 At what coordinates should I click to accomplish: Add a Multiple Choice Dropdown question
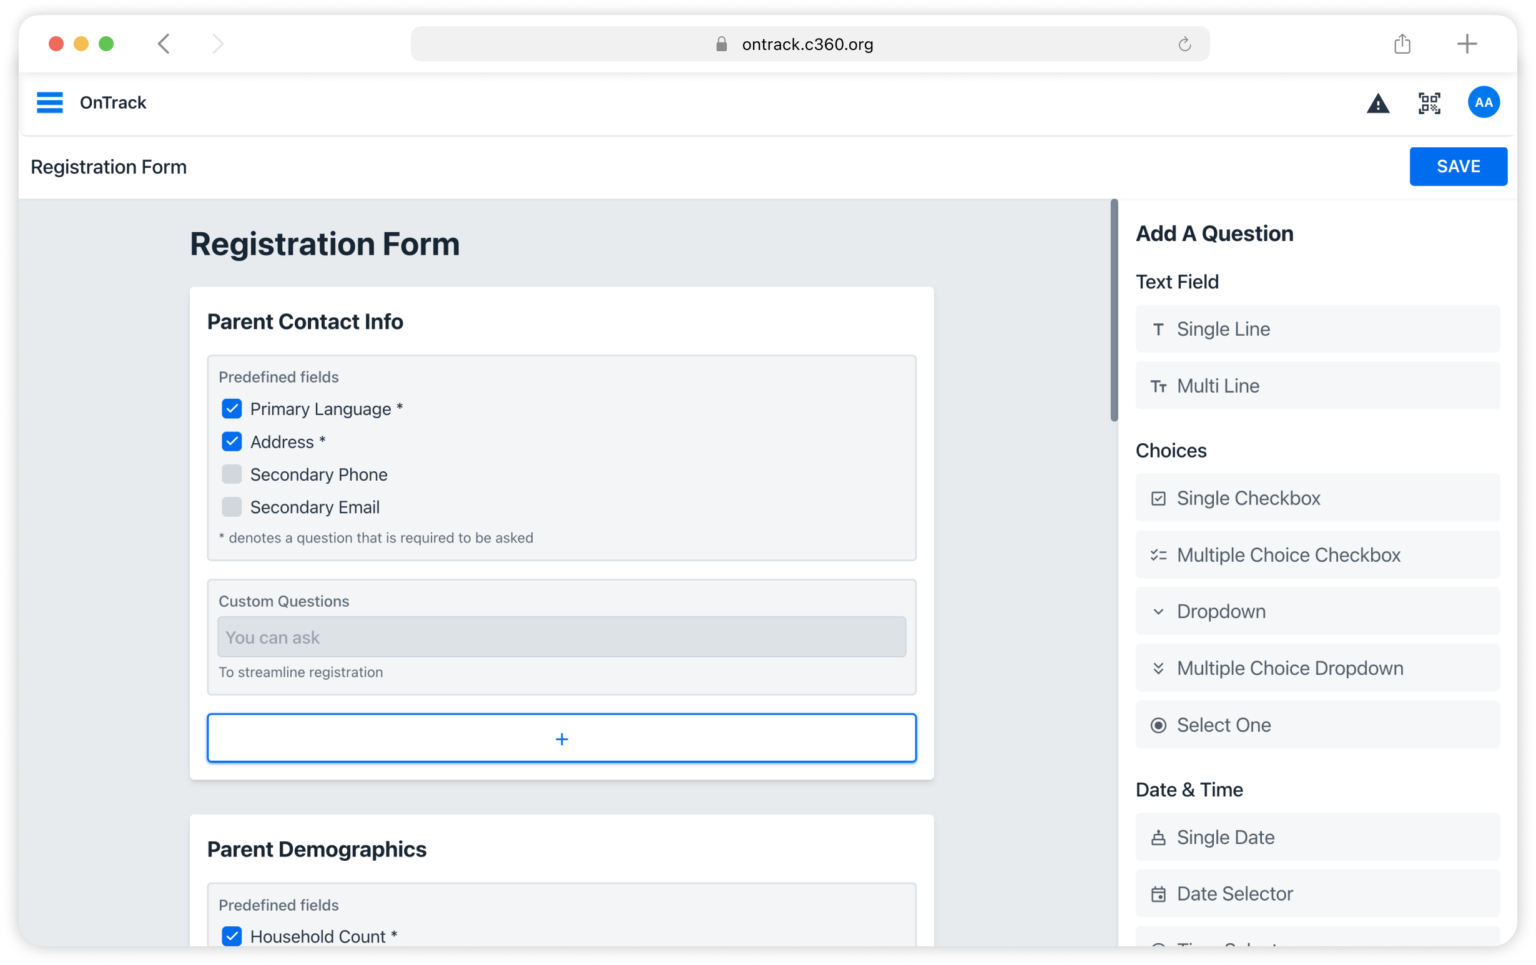[x=1317, y=668]
